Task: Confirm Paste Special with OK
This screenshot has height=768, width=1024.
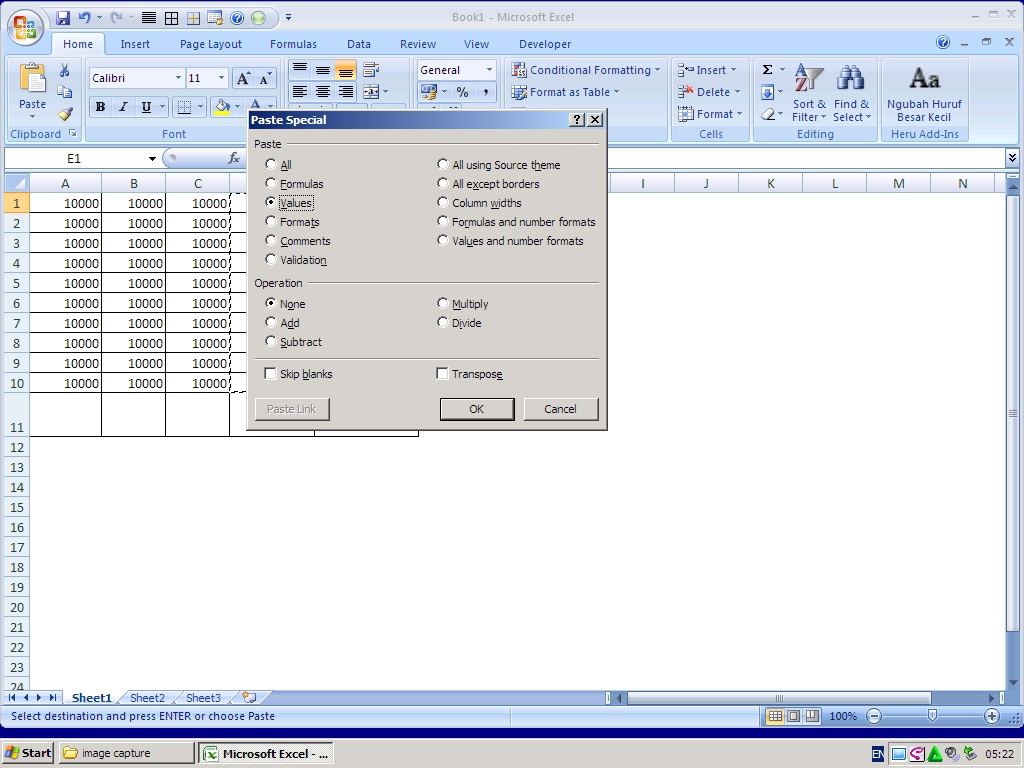Action: 477,409
